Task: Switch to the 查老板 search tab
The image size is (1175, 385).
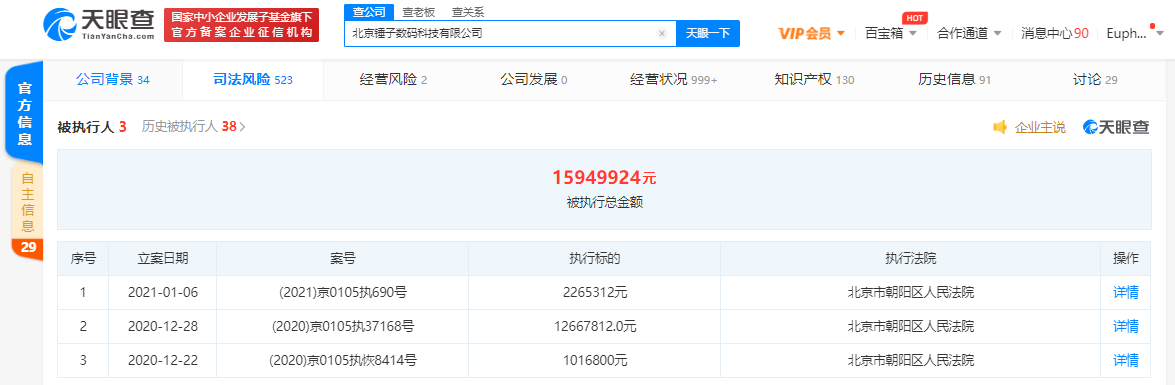Action: (x=418, y=12)
